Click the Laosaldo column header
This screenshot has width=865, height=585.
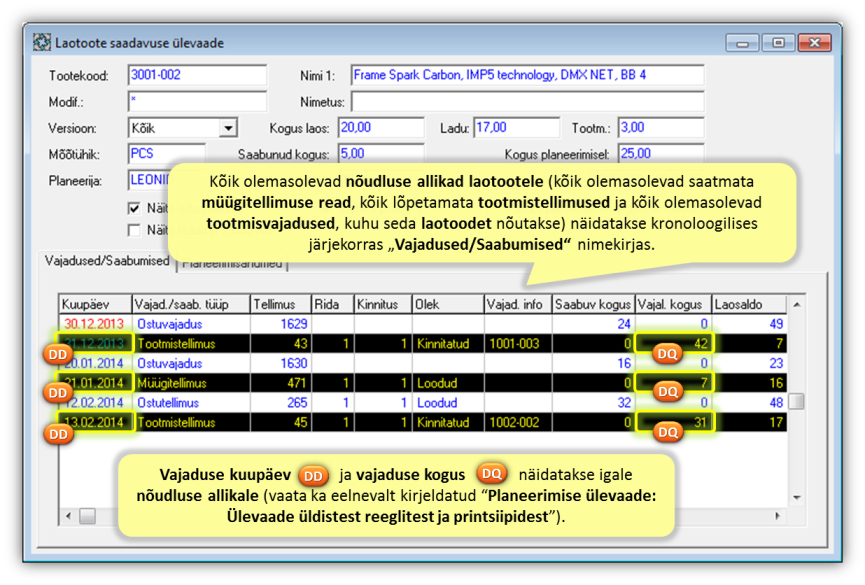tap(749, 304)
